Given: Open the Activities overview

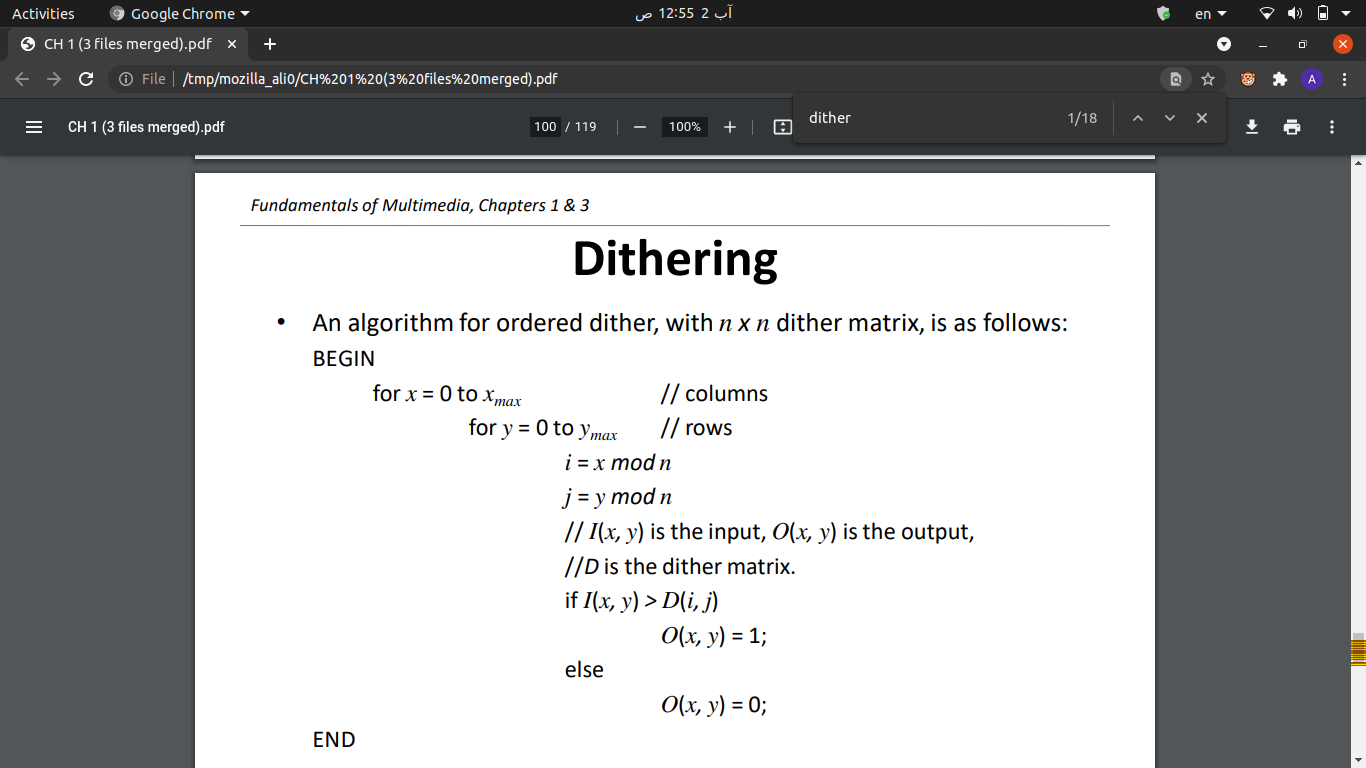Looking at the screenshot, I should [x=43, y=14].
